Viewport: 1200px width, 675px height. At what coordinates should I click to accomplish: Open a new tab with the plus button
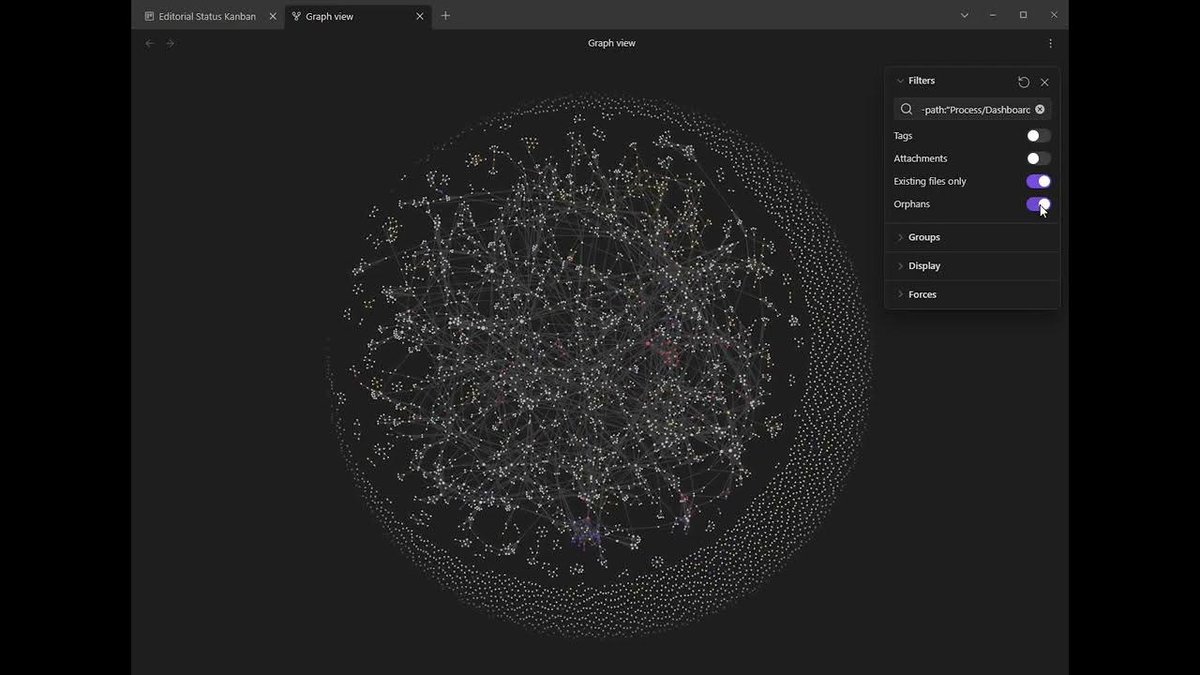[x=445, y=15]
